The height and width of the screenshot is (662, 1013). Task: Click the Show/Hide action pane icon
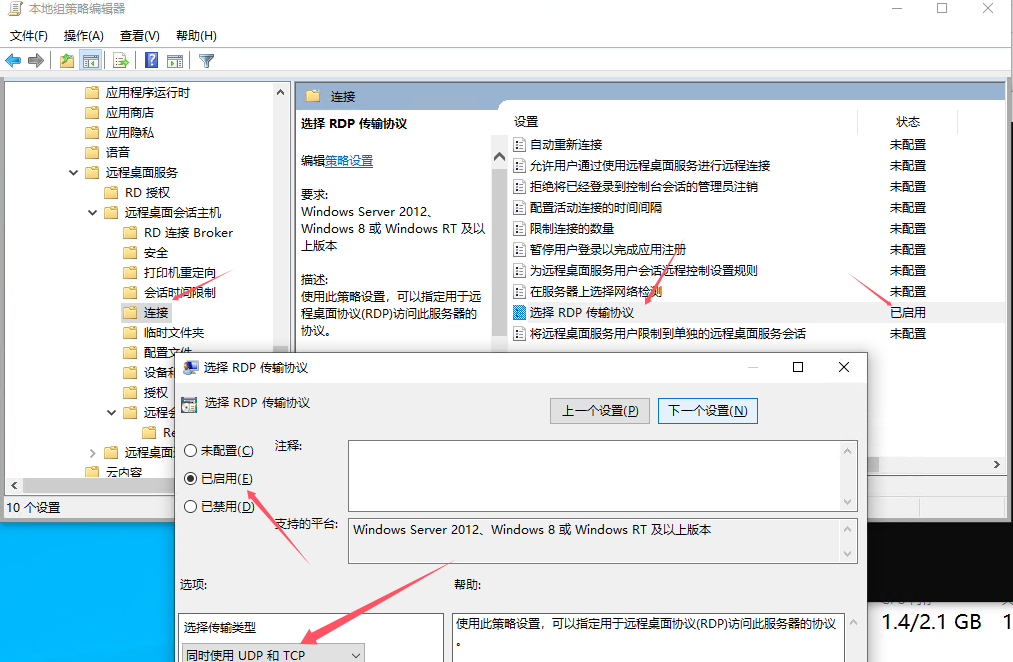pos(175,61)
